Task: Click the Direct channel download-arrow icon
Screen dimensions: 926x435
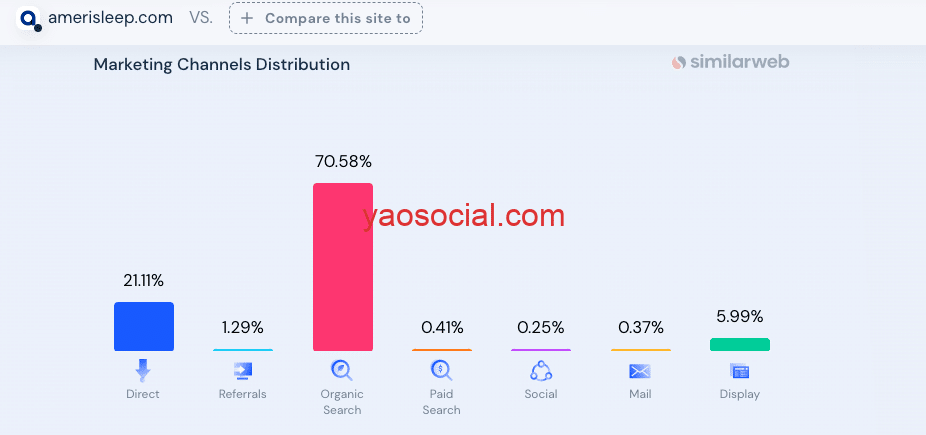Action: click(143, 371)
